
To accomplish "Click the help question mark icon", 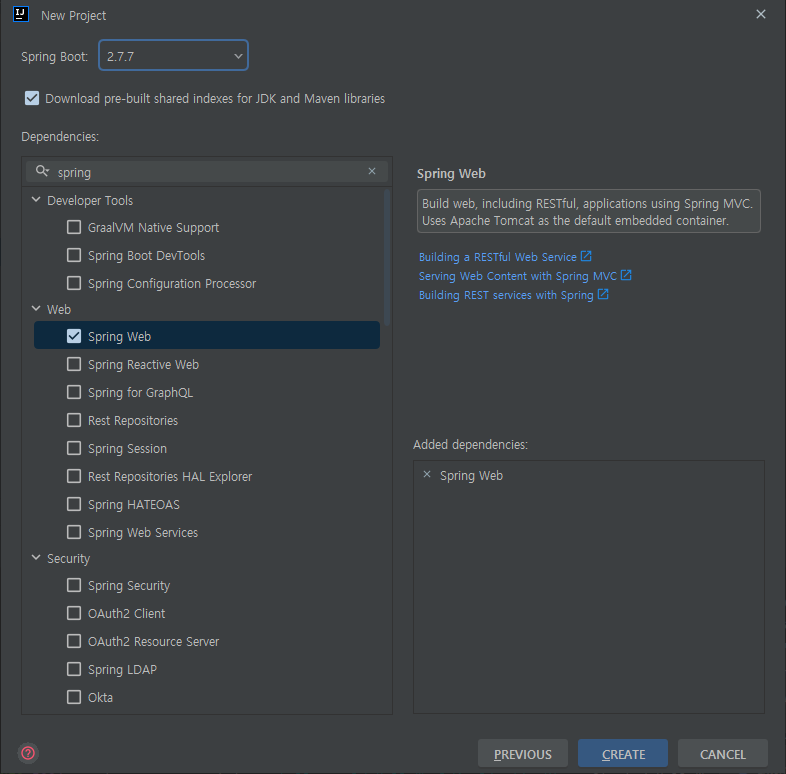I will [28, 753].
